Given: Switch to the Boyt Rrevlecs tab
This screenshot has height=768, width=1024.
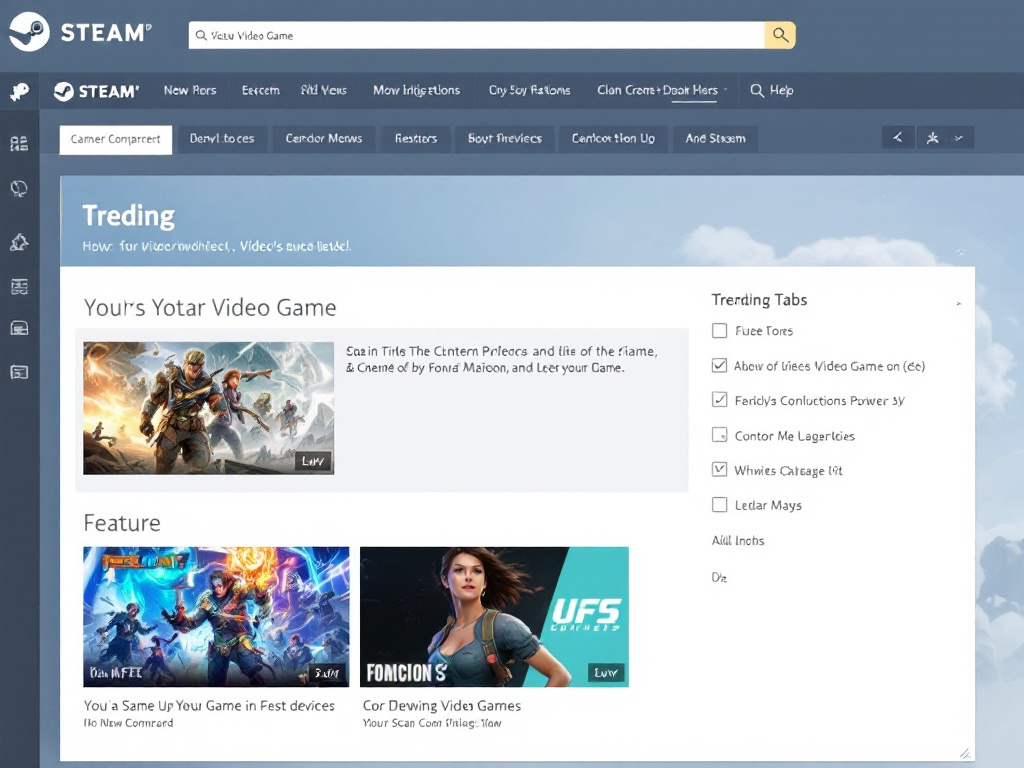Looking at the screenshot, I should coord(505,138).
